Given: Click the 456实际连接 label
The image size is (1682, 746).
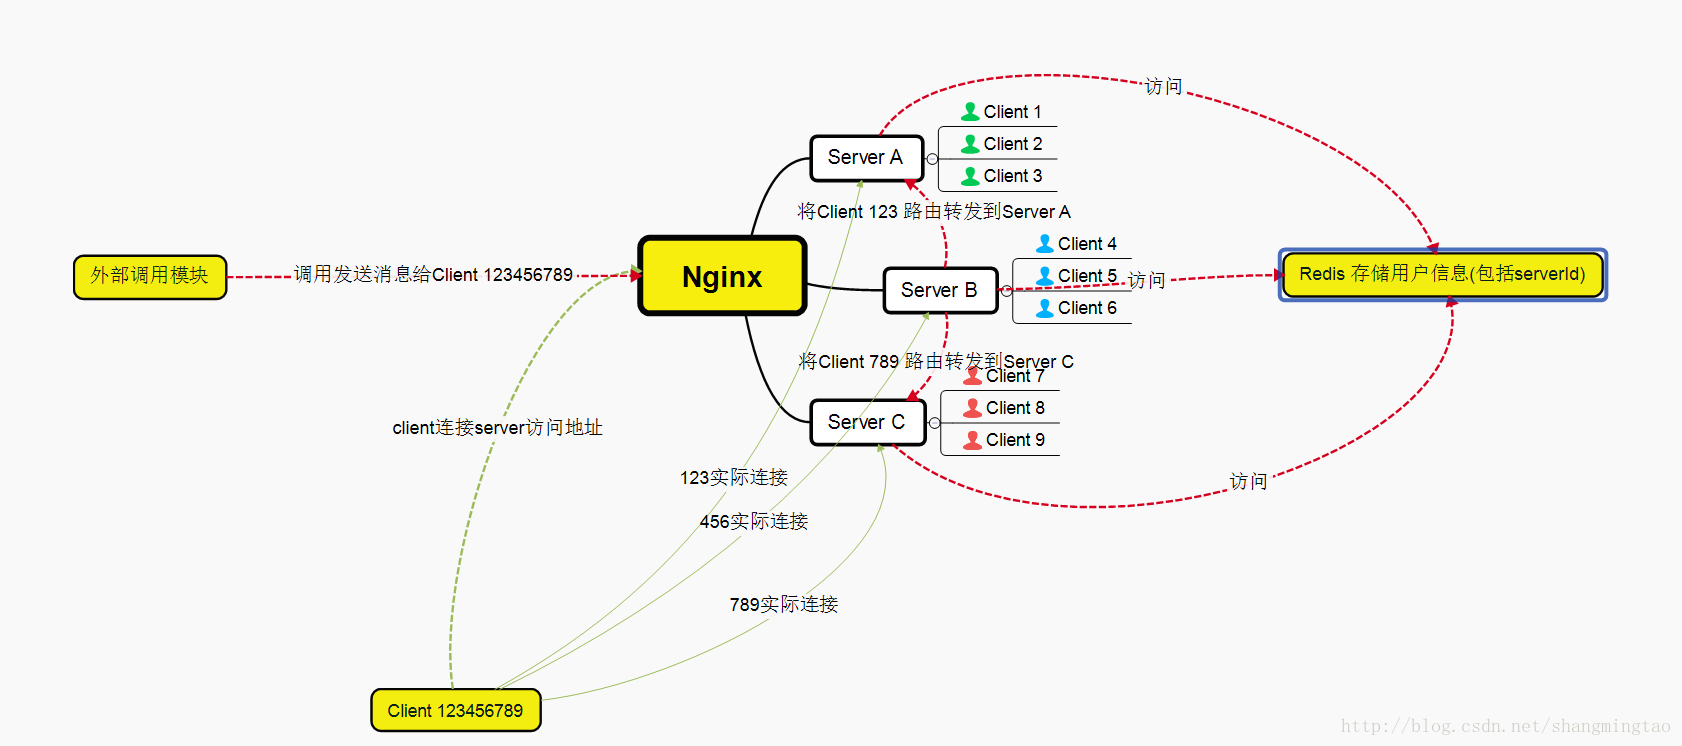Looking at the screenshot, I should (754, 522).
